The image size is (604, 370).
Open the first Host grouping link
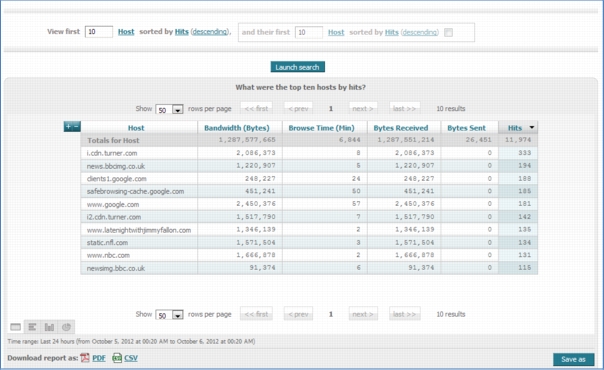click(126, 32)
